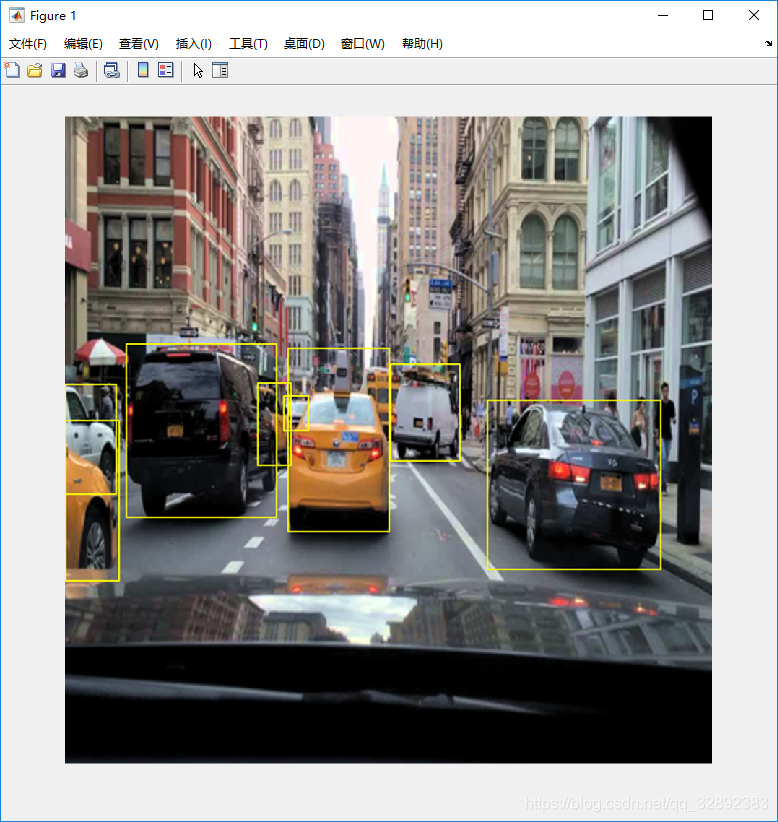
Task: Open the 文件(F) menu
Action: (x=28, y=44)
